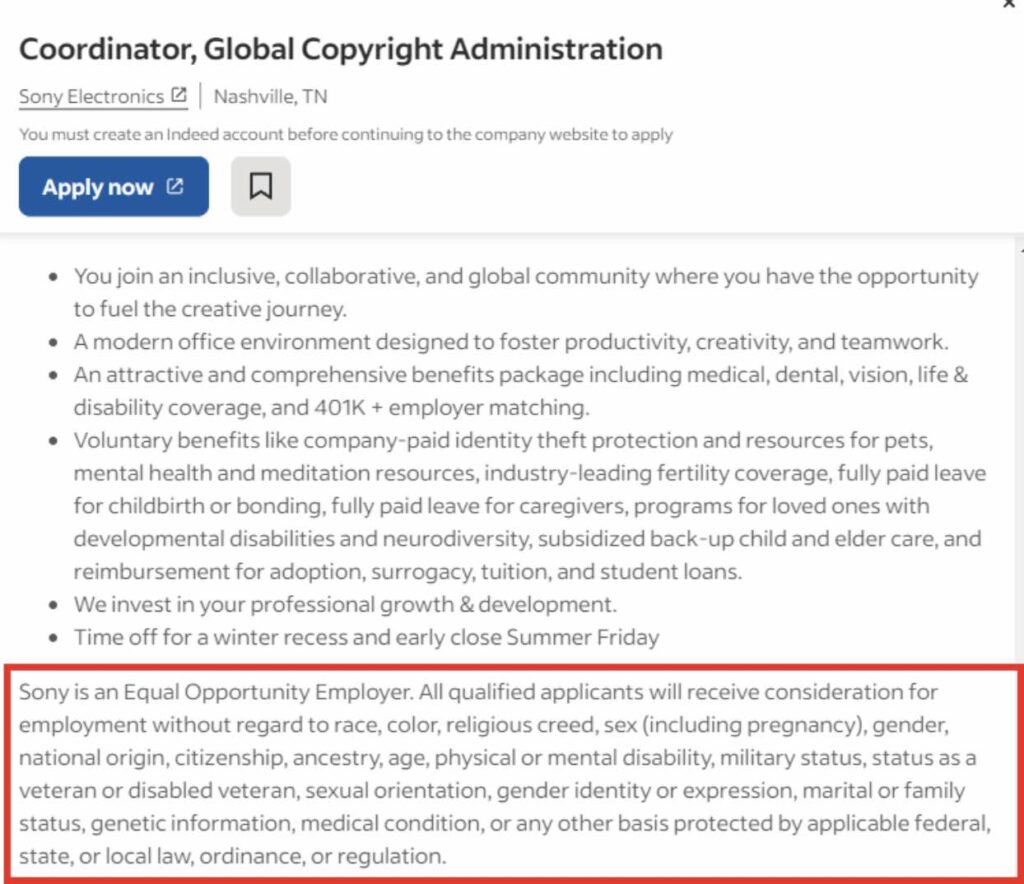The height and width of the screenshot is (884, 1024).
Task: Save job with the bookmark icon
Action: click(261, 187)
